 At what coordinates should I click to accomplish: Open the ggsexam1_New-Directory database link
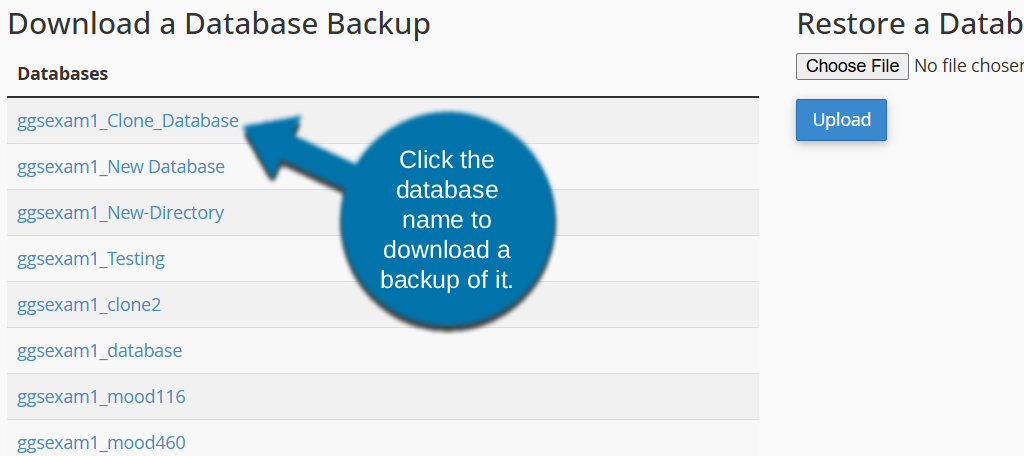coord(120,213)
